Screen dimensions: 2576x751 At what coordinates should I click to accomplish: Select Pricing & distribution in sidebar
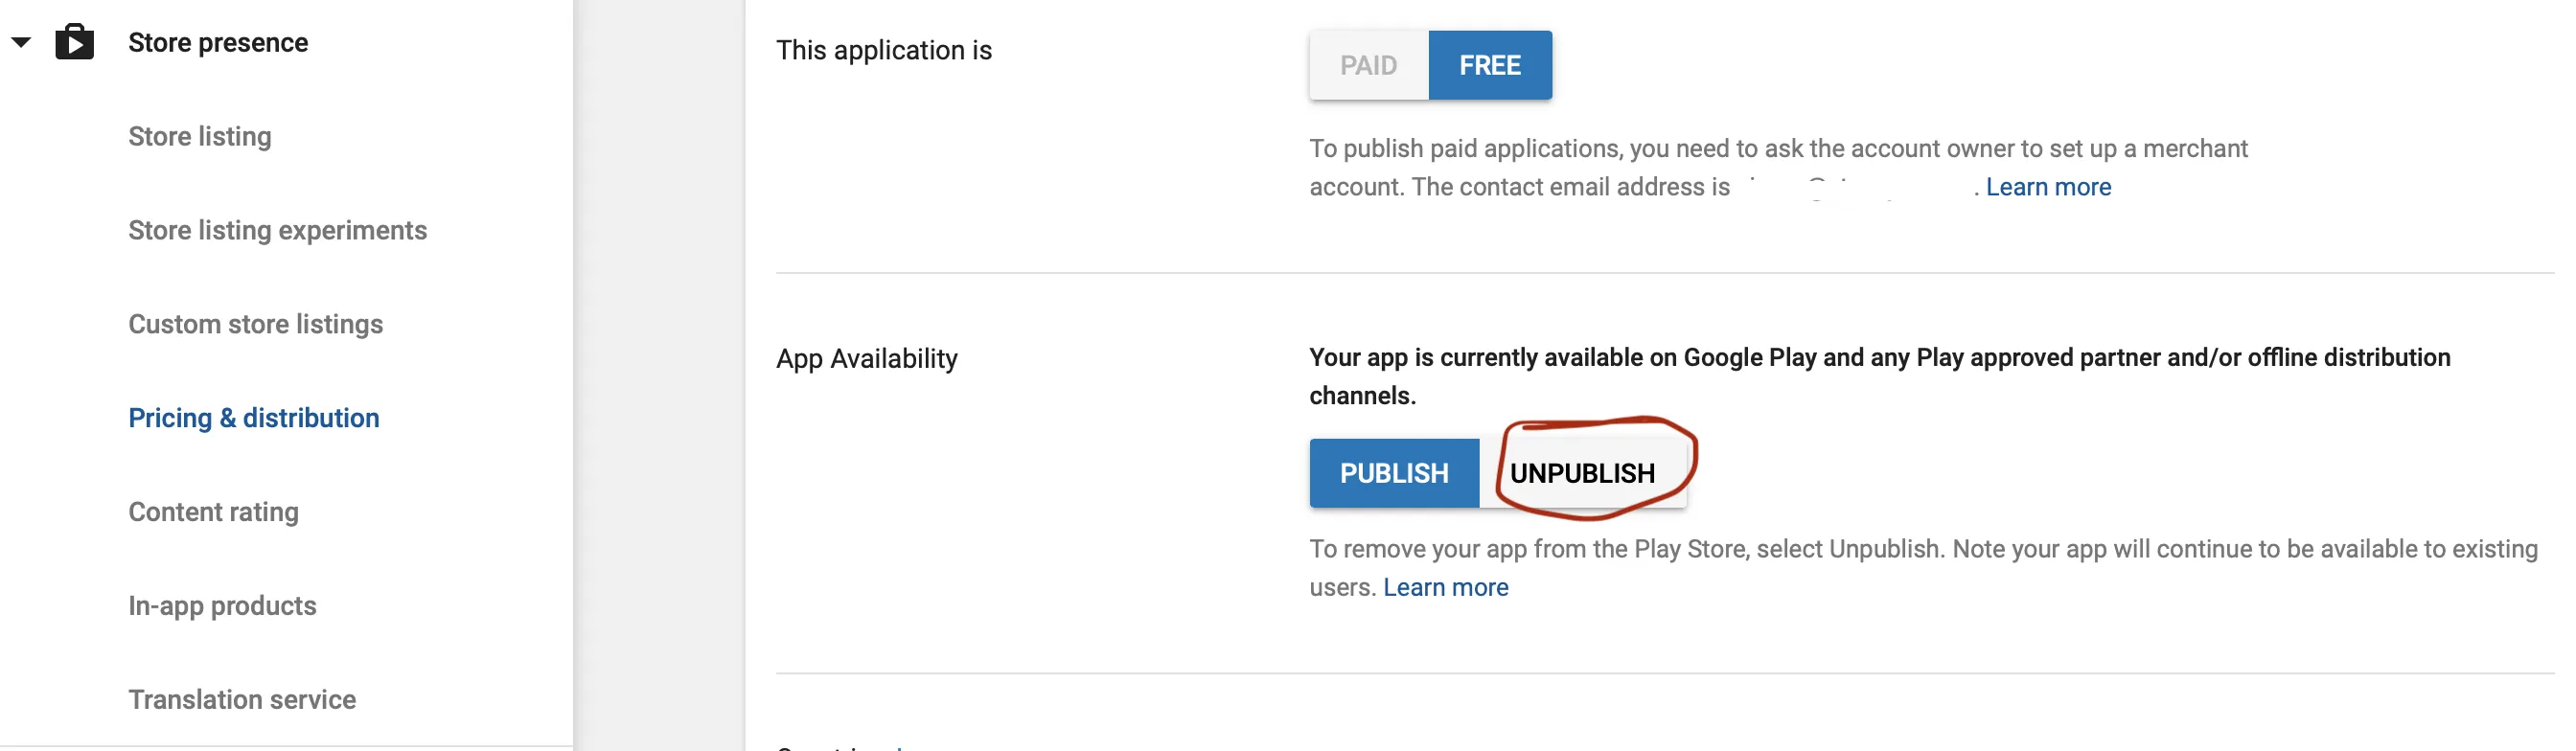click(x=254, y=419)
